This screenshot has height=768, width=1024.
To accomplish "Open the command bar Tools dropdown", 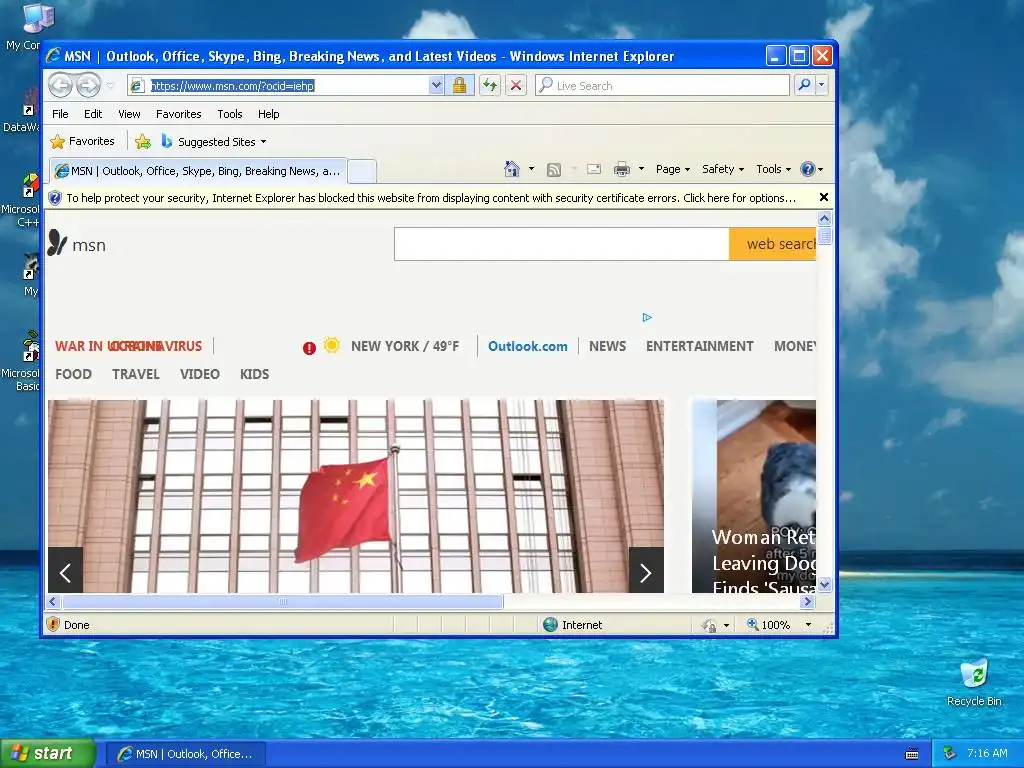I will click(773, 169).
